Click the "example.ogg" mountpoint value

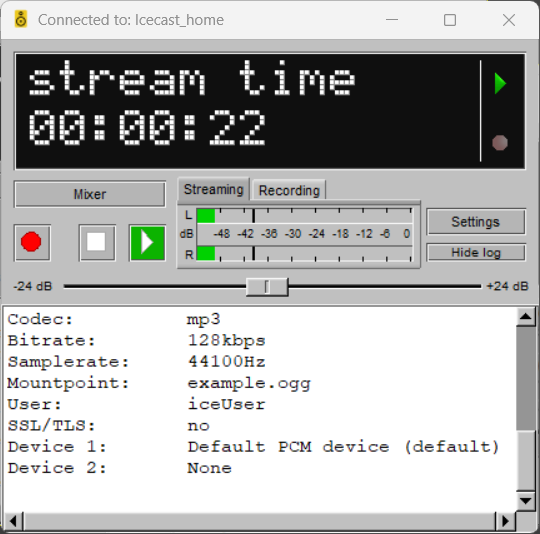[x=249, y=384]
